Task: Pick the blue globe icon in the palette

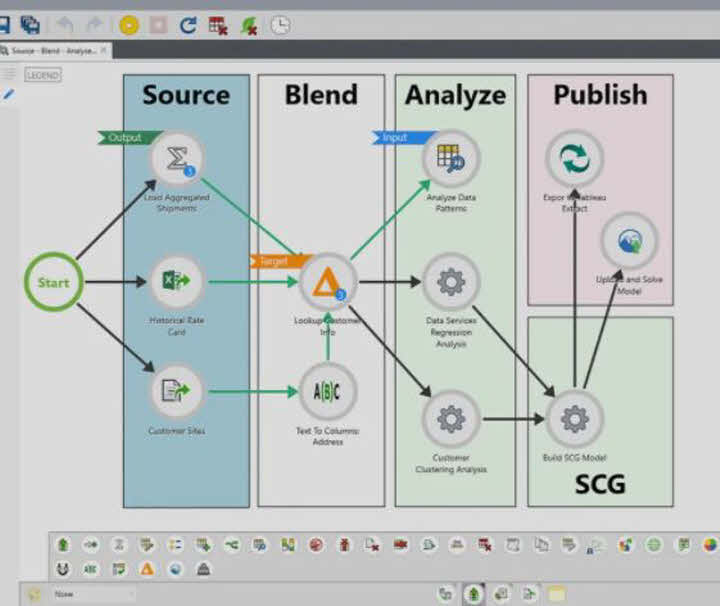Action: click(x=175, y=569)
